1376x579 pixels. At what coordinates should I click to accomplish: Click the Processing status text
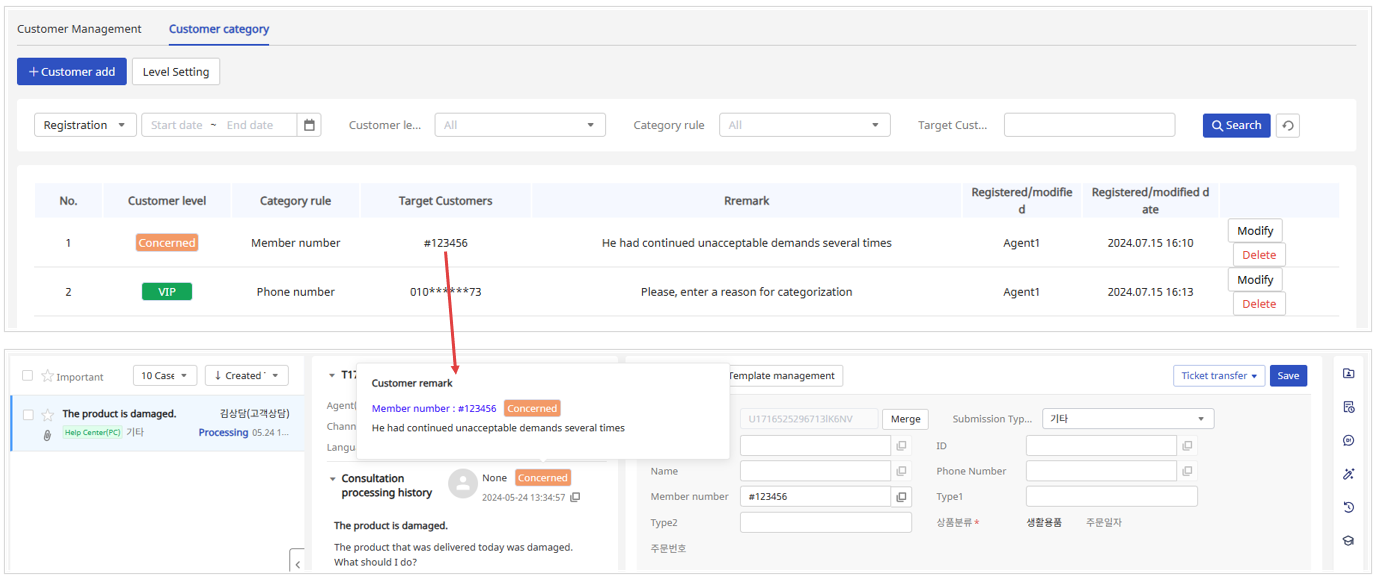click(x=223, y=433)
